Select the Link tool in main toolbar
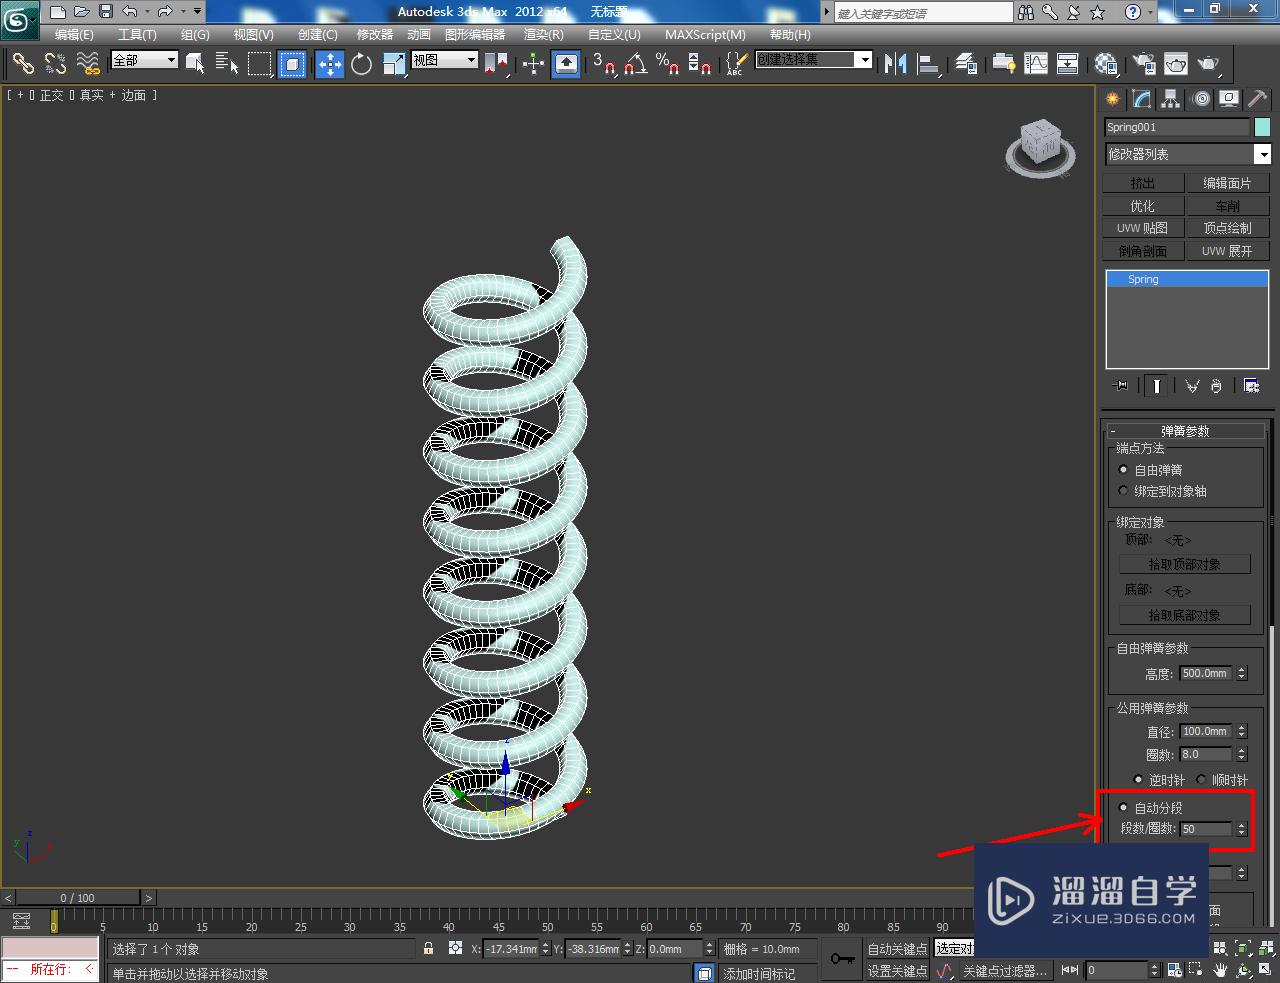This screenshot has width=1280, height=983. (x=22, y=63)
